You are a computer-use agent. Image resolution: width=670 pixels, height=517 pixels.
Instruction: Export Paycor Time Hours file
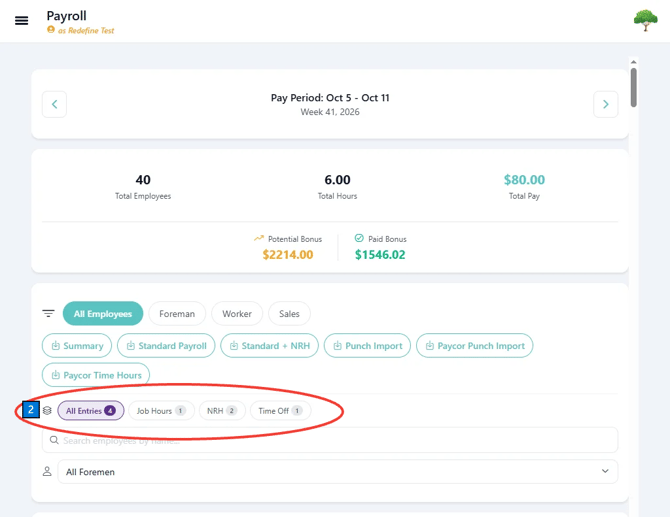click(x=96, y=375)
